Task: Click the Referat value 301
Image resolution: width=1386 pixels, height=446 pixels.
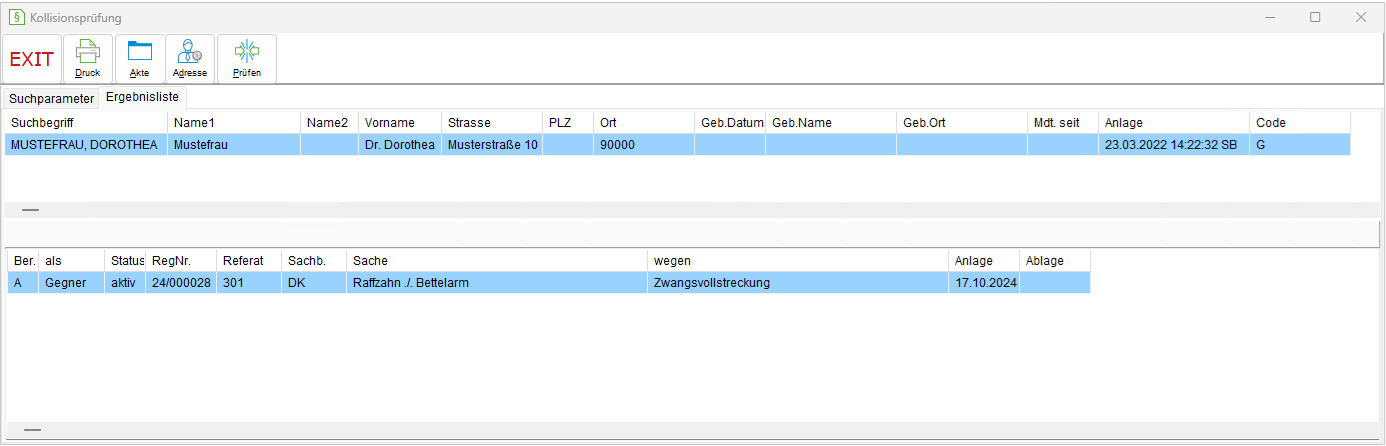Action: point(249,283)
